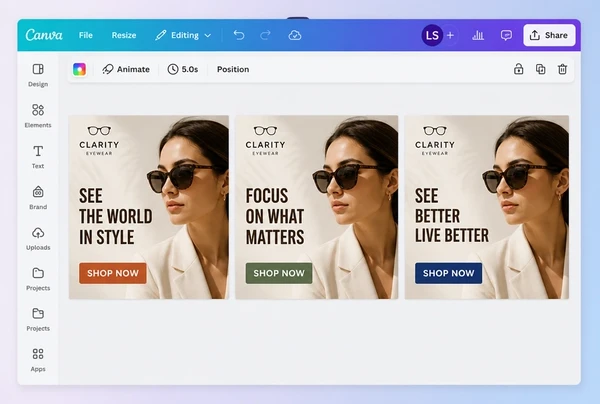Check cloud save status icon
Viewport: 600px width, 404px height.
[295, 35]
